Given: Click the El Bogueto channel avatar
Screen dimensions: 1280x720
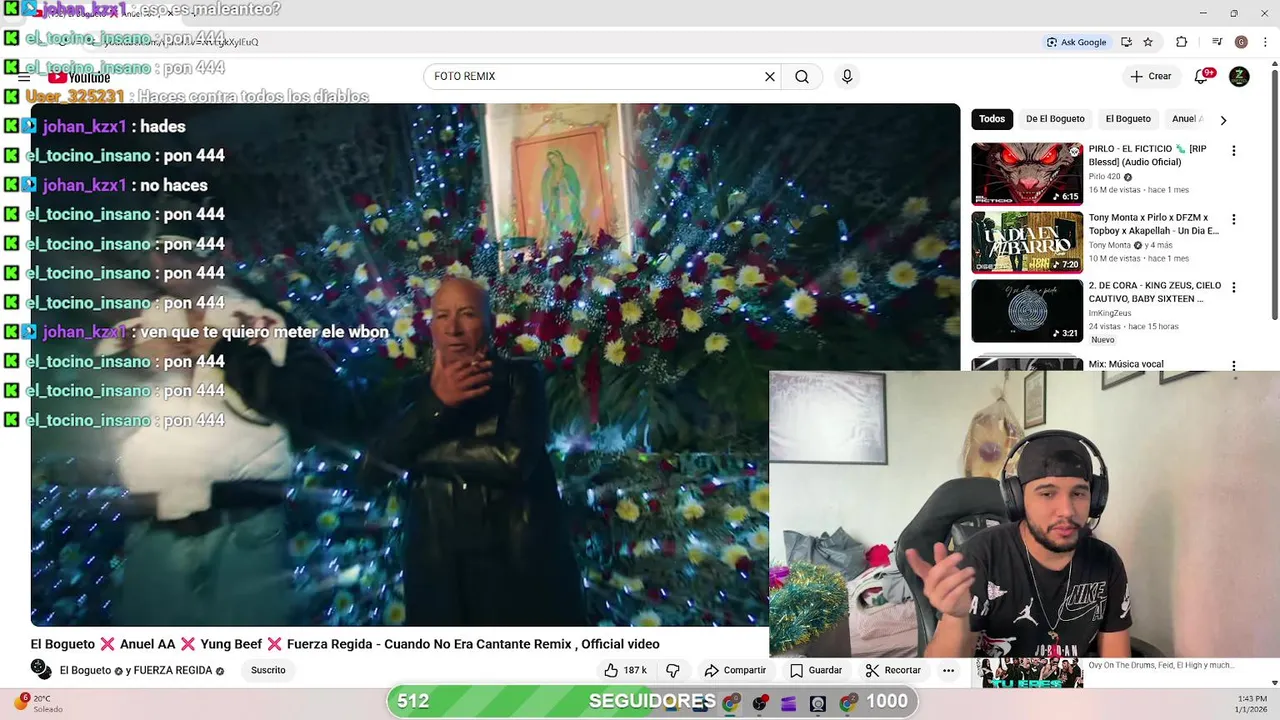Looking at the screenshot, I should point(41,669).
